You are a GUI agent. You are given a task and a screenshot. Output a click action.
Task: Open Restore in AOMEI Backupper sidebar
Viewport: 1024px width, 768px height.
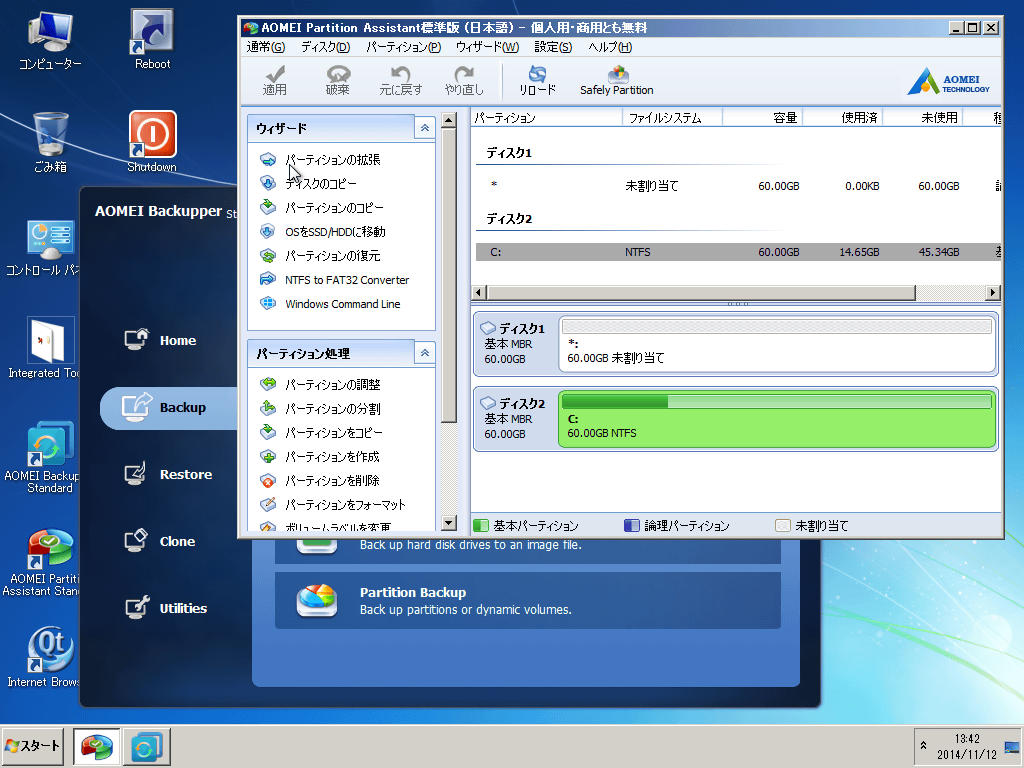click(x=168, y=474)
